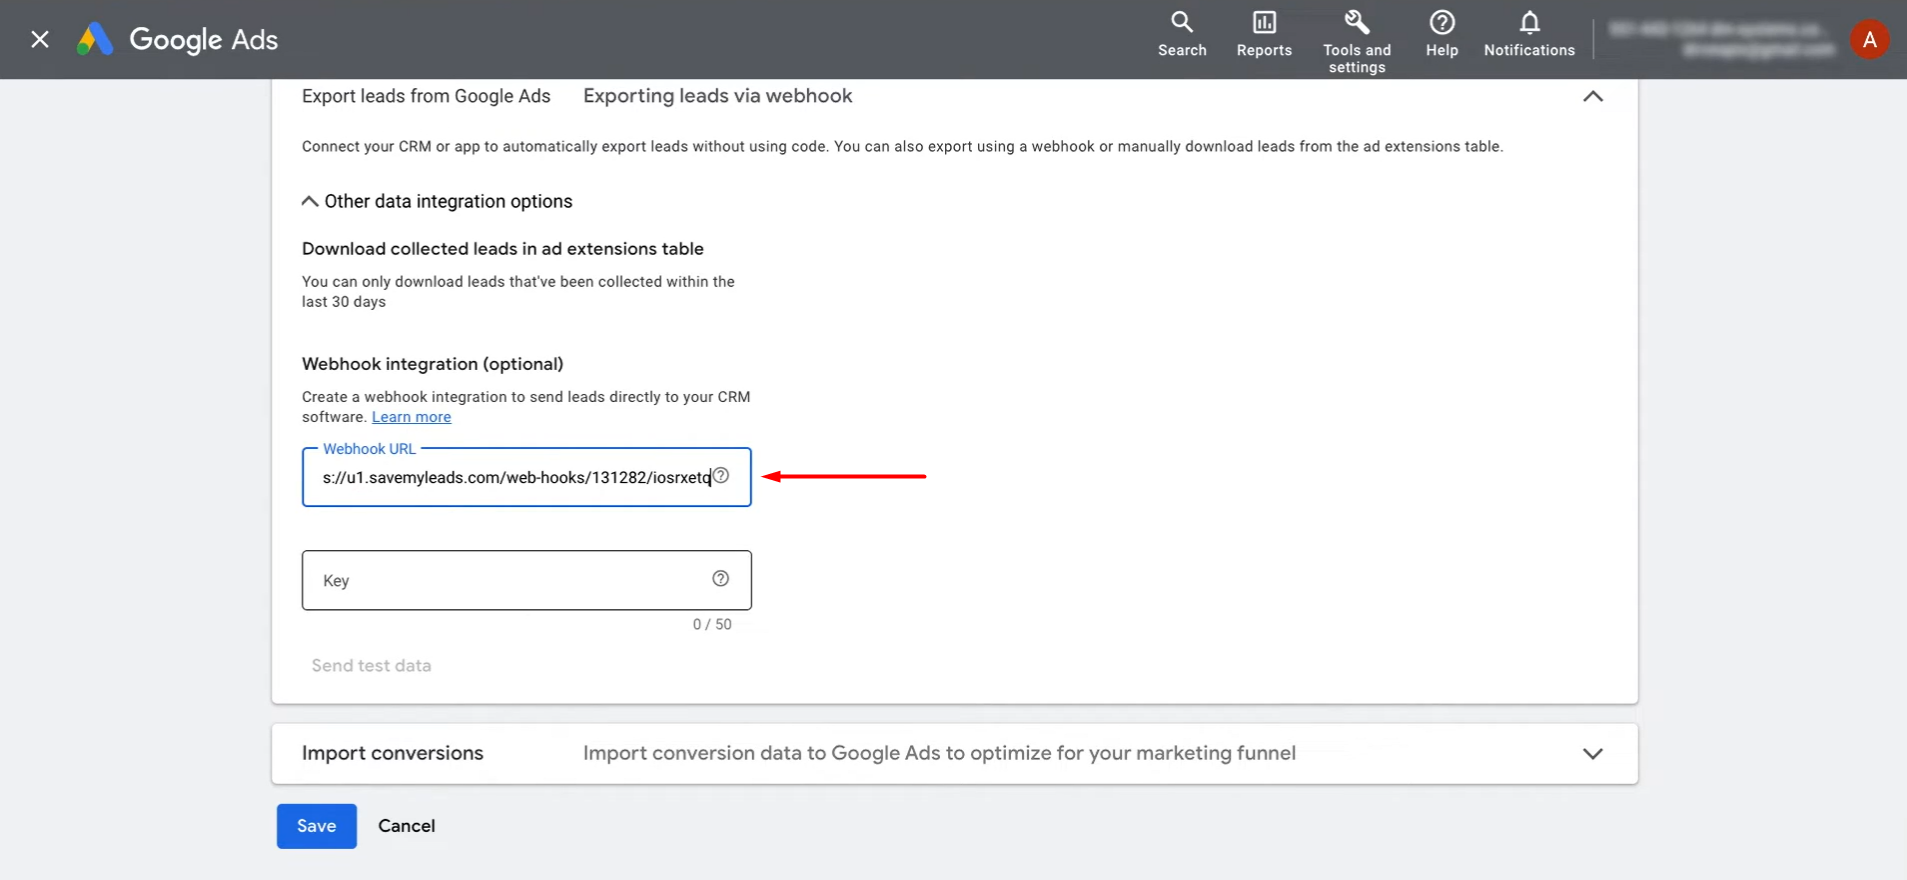Open the Notifications bell icon
The image size is (1907, 880).
(x=1529, y=22)
